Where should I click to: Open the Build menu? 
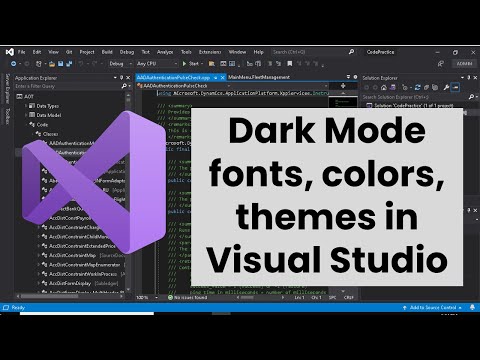pos(107,52)
